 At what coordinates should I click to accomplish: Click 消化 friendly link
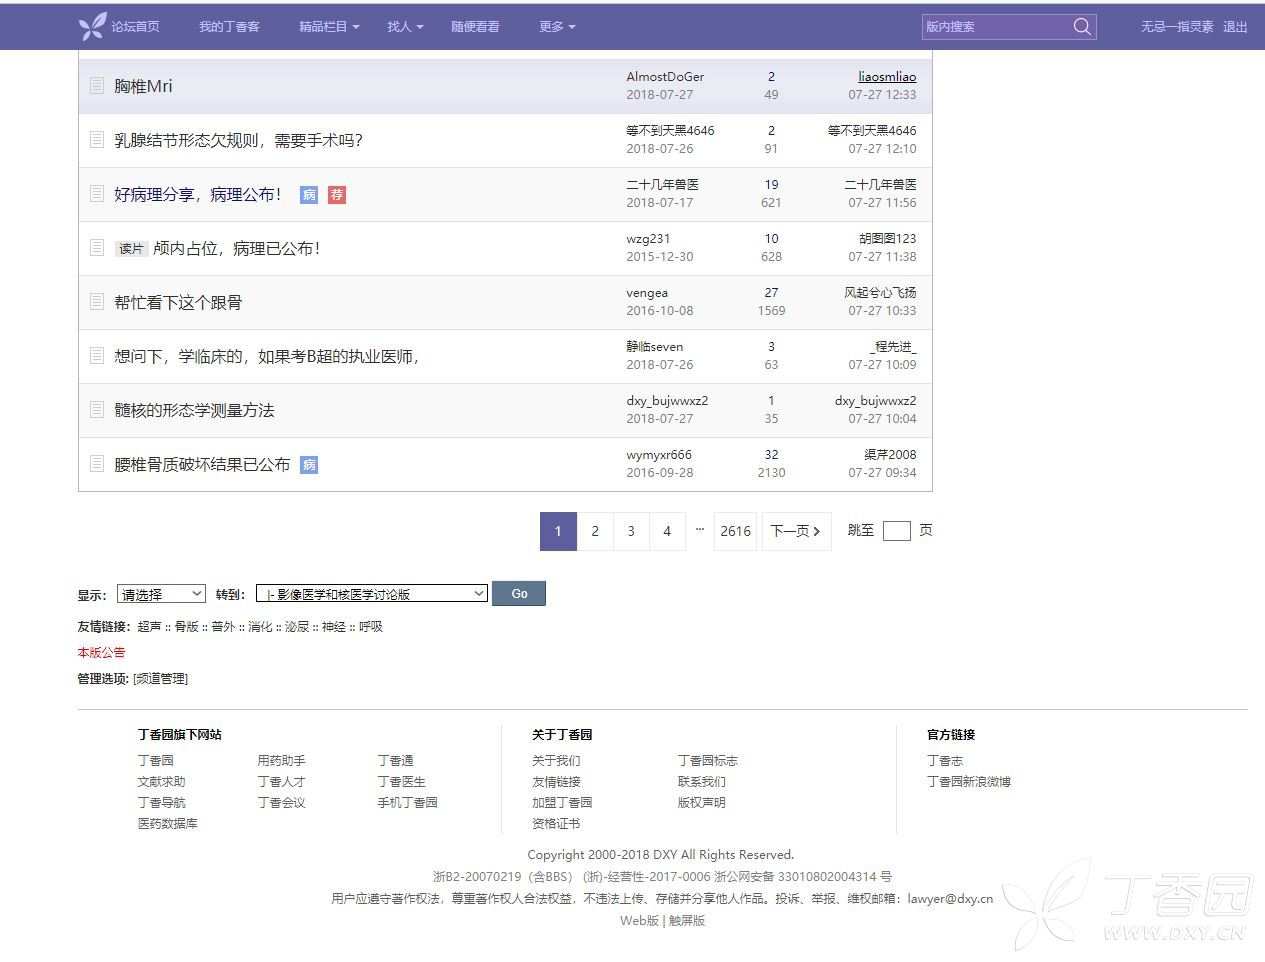tap(260, 627)
